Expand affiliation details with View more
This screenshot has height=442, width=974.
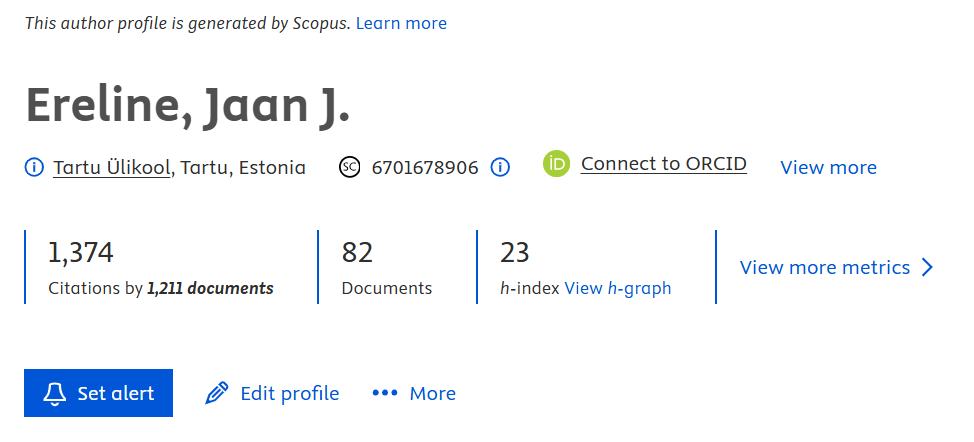tap(828, 167)
